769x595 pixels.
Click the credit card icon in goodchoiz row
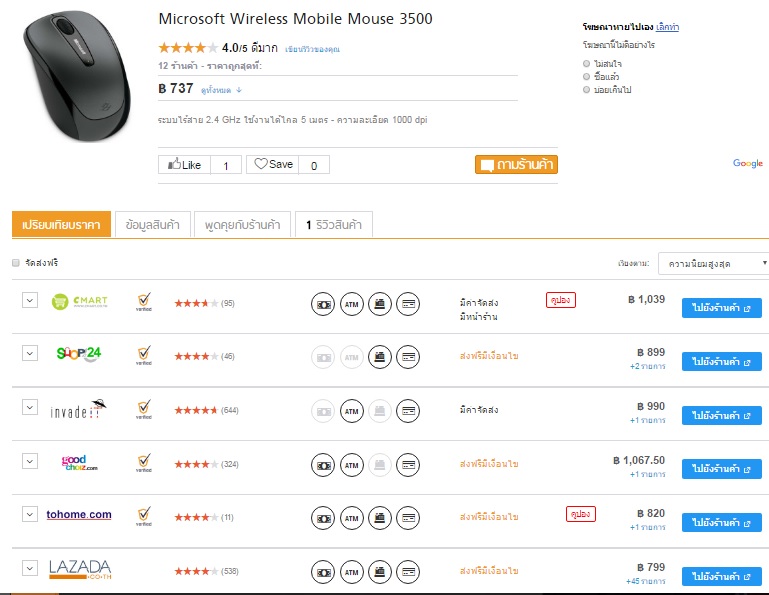tap(408, 465)
